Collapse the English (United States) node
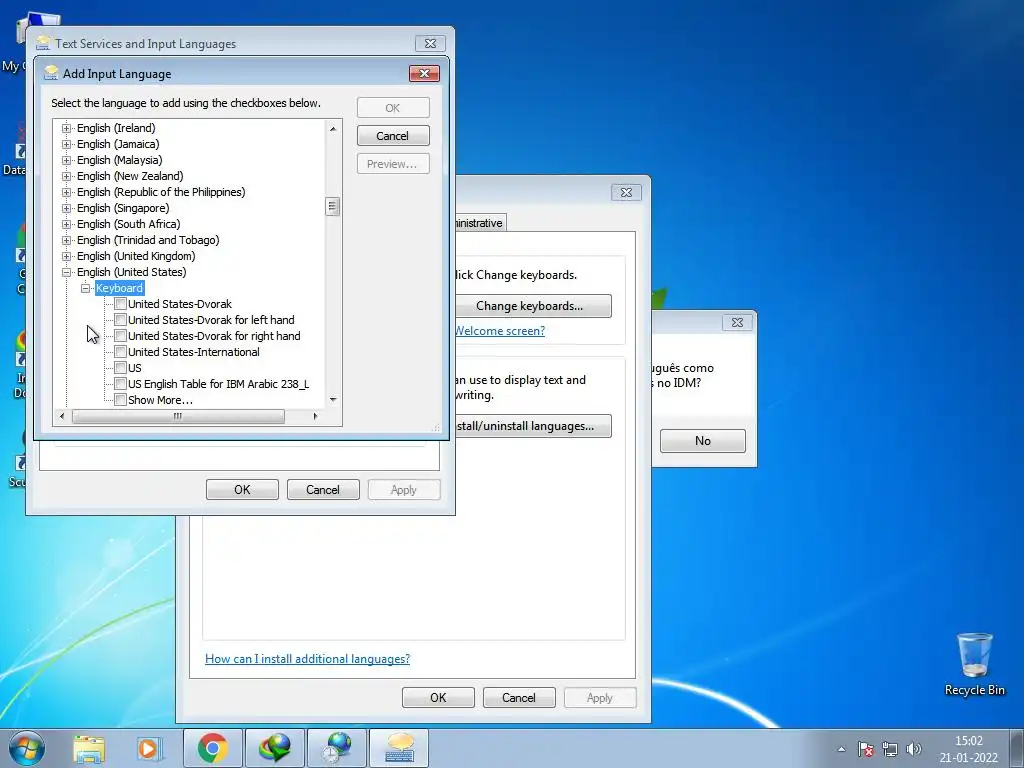This screenshot has height=768, width=1024. click(x=67, y=272)
